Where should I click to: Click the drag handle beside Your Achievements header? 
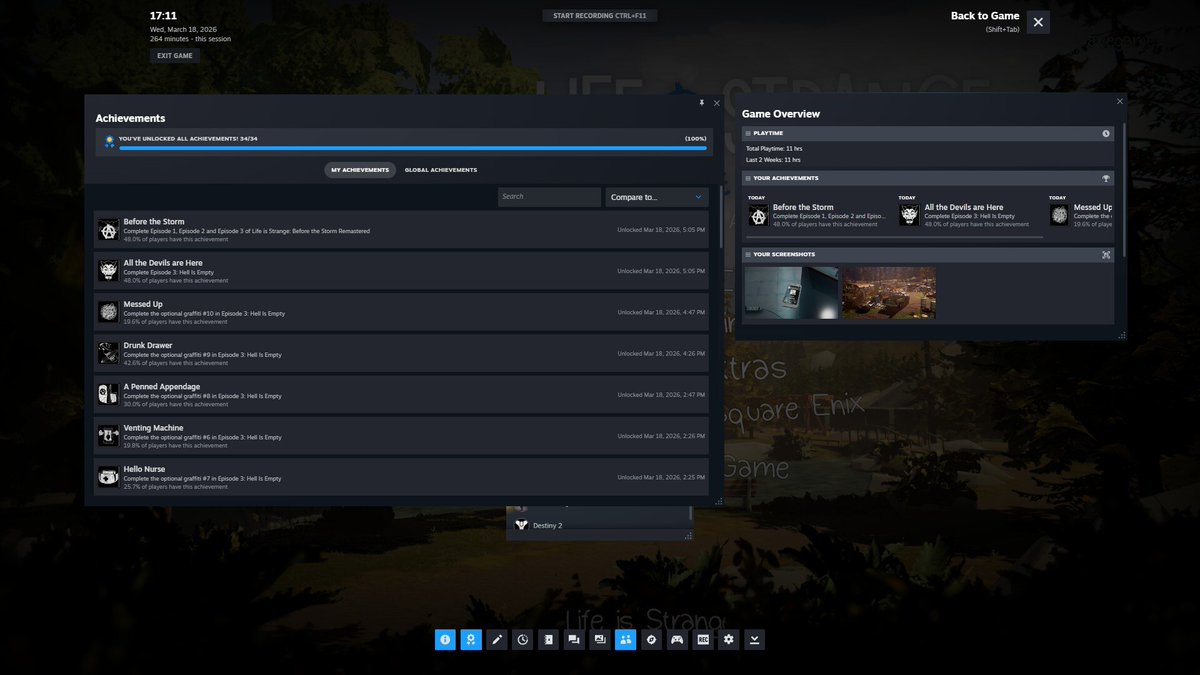click(748, 178)
